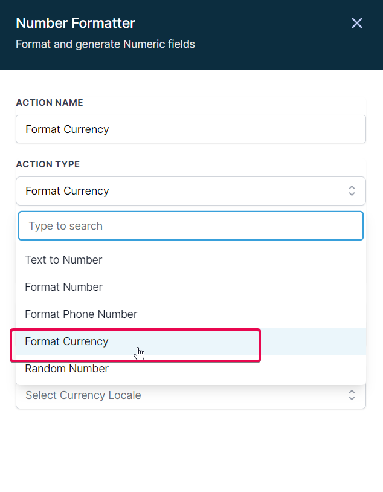The image size is (383, 492).
Task: Click the chevron icon on Select Currency Locale
Action: coord(352,395)
